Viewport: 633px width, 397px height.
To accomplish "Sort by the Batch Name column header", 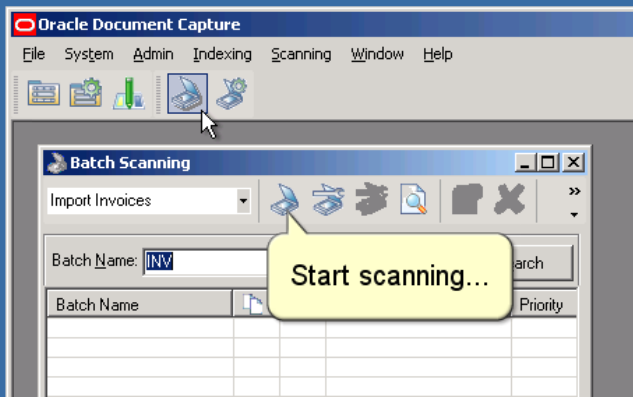I will (139, 304).
